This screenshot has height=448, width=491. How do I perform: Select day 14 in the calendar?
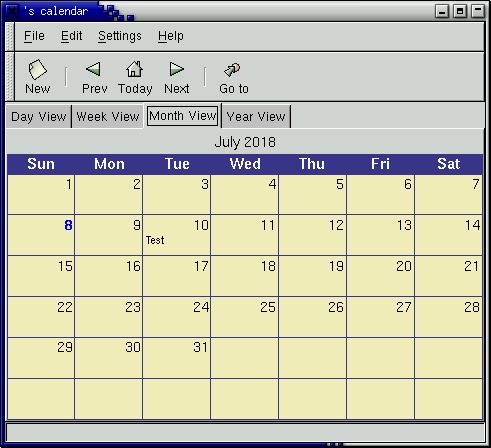pyautogui.click(x=449, y=235)
